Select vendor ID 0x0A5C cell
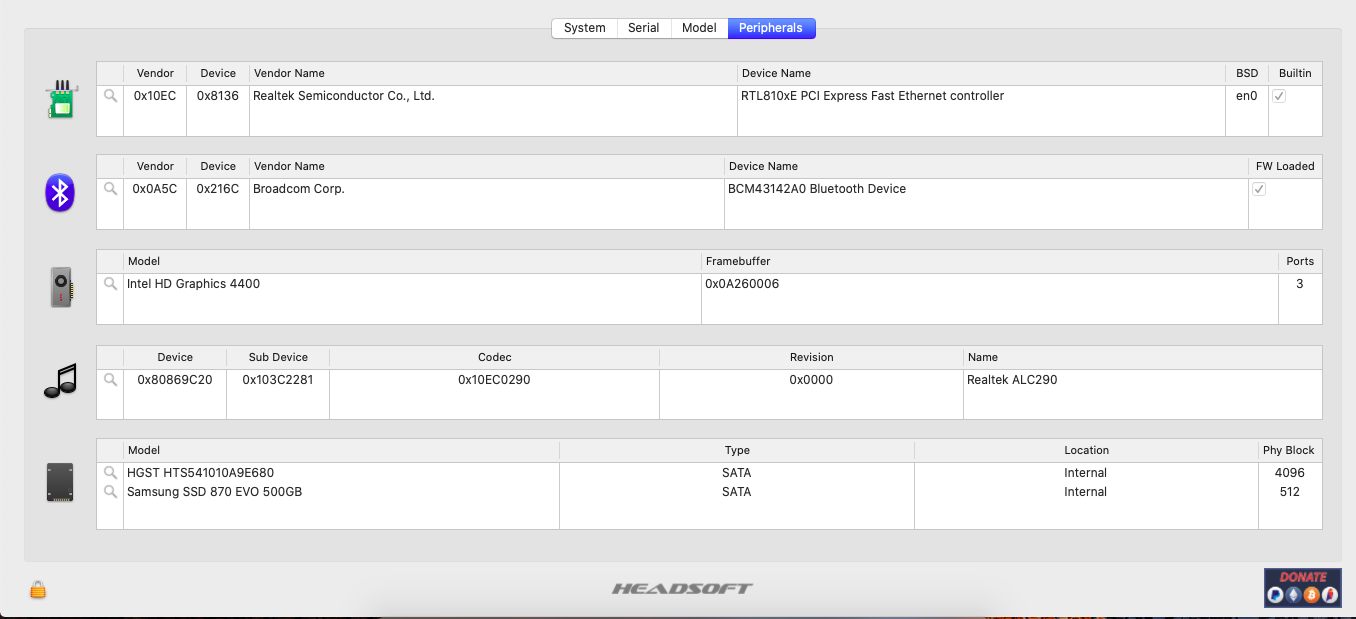Image resolution: width=1356 pixels, height=619 pixels. pyautogui.click(x=155, y=188)
